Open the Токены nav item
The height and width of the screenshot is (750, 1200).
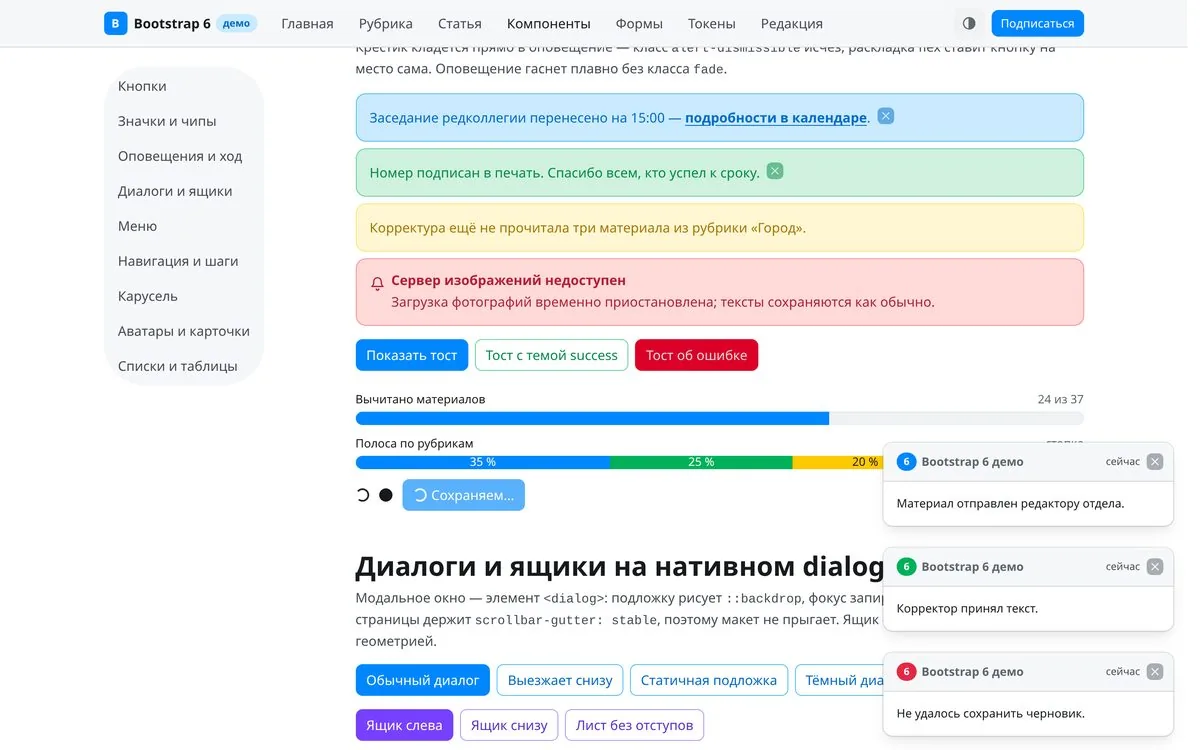pos(712,23)
